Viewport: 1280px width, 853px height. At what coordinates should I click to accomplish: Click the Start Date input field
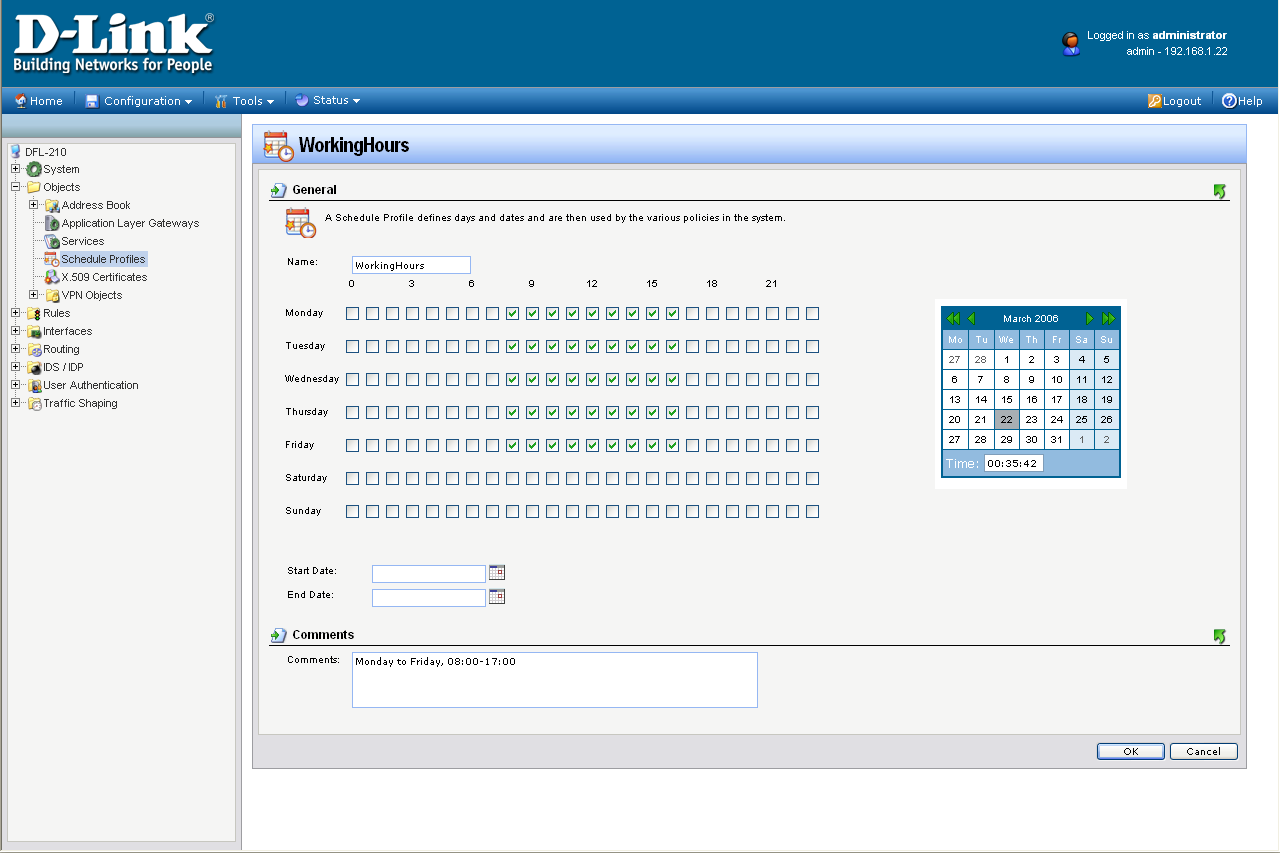429,574
